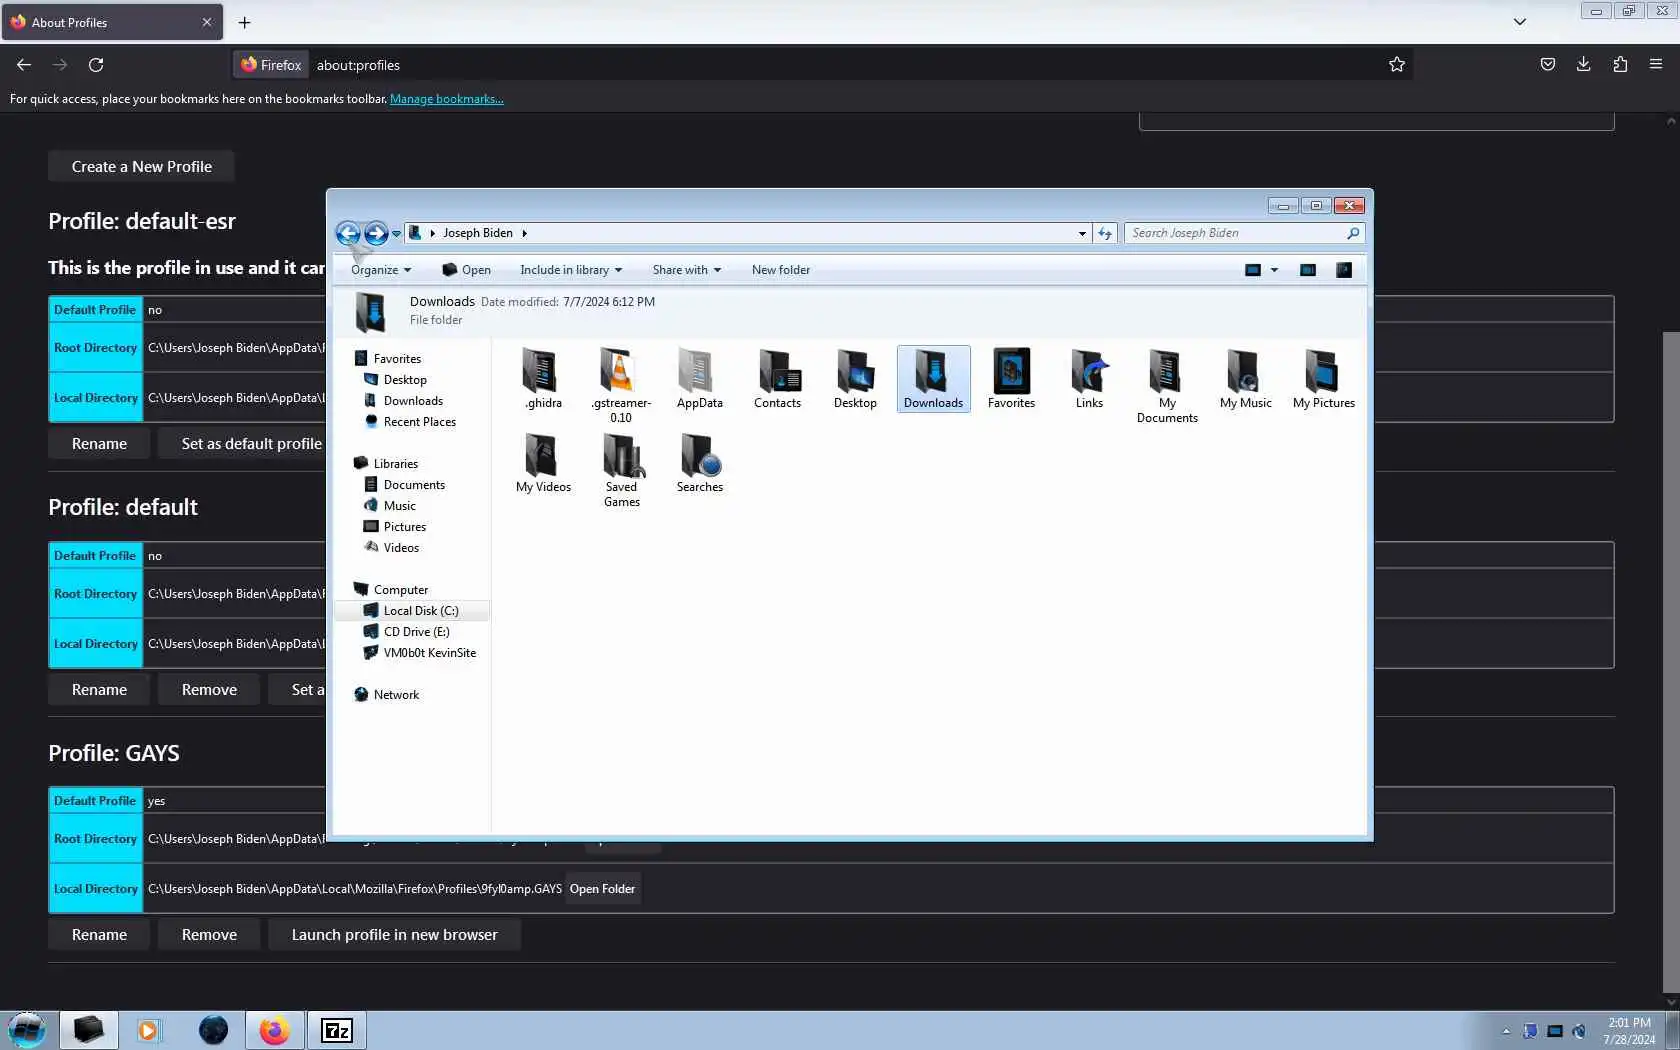The image size is (1680, 1050).
Task: Reload the about:profiles page
Action: tap(96, 65)
